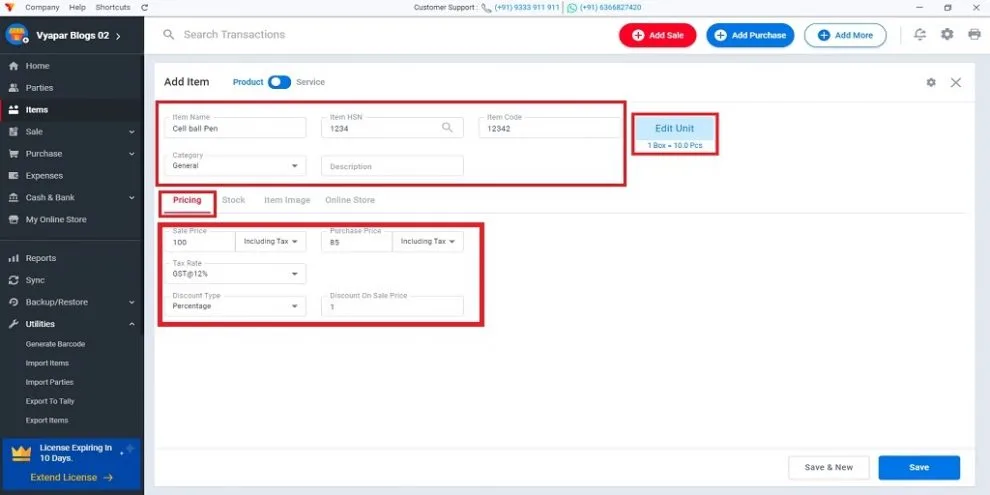The height and width of the screenshot is (495, 990).
Task: Open Add Item settings gear icon
Action: [931, 82]
